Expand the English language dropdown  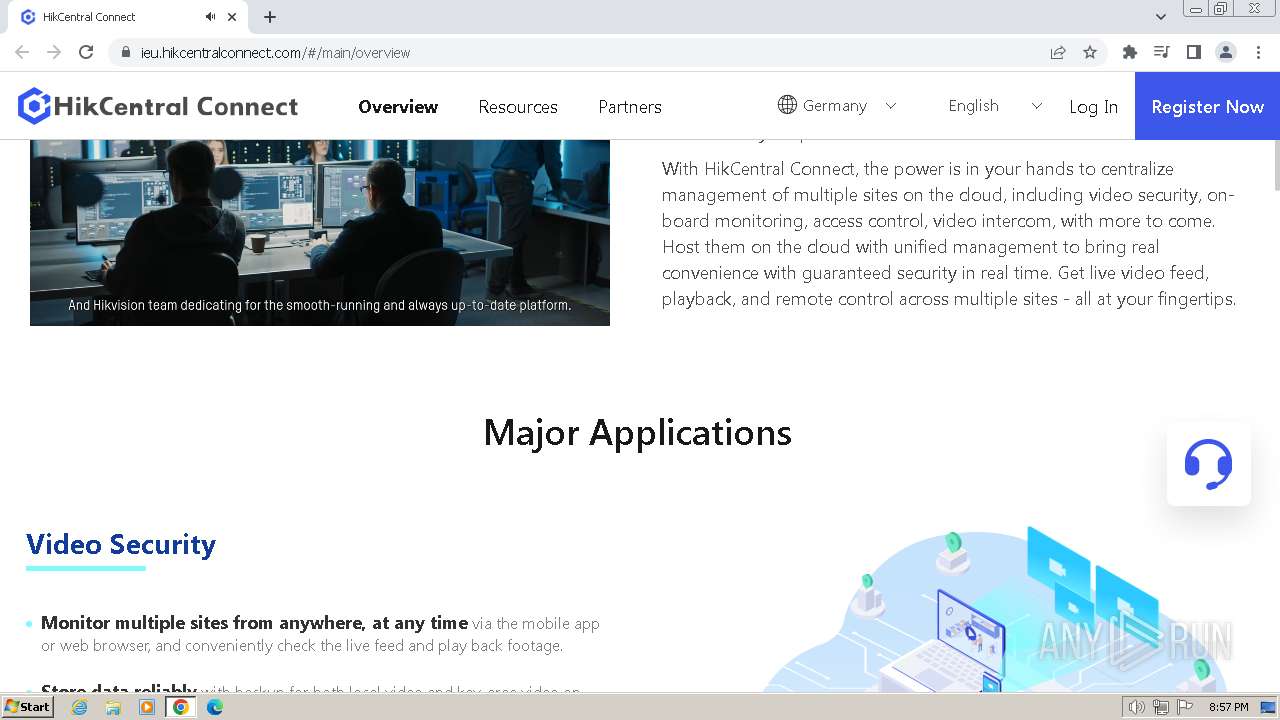coord(995,106)
